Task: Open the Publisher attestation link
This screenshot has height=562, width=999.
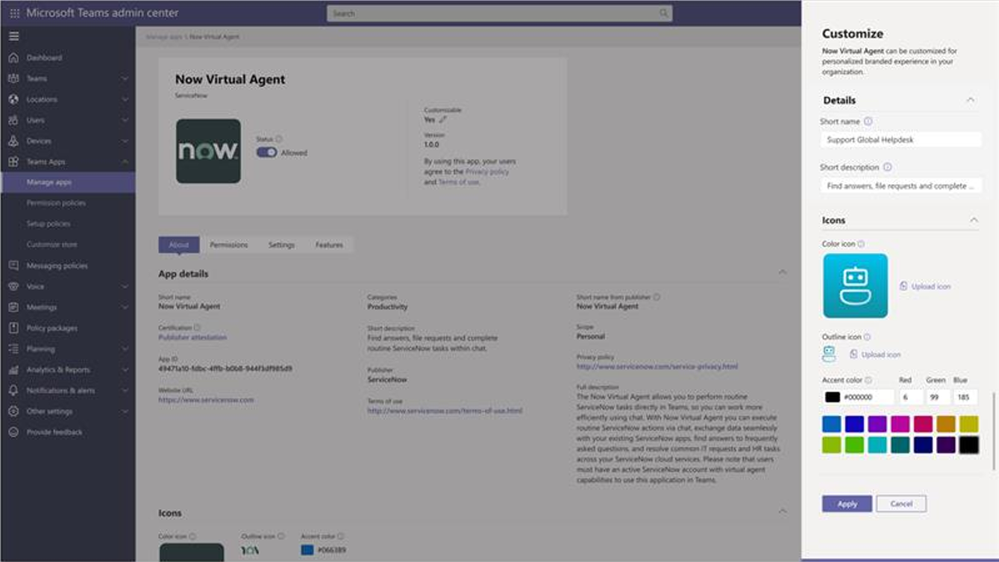Action: [192, 338]
